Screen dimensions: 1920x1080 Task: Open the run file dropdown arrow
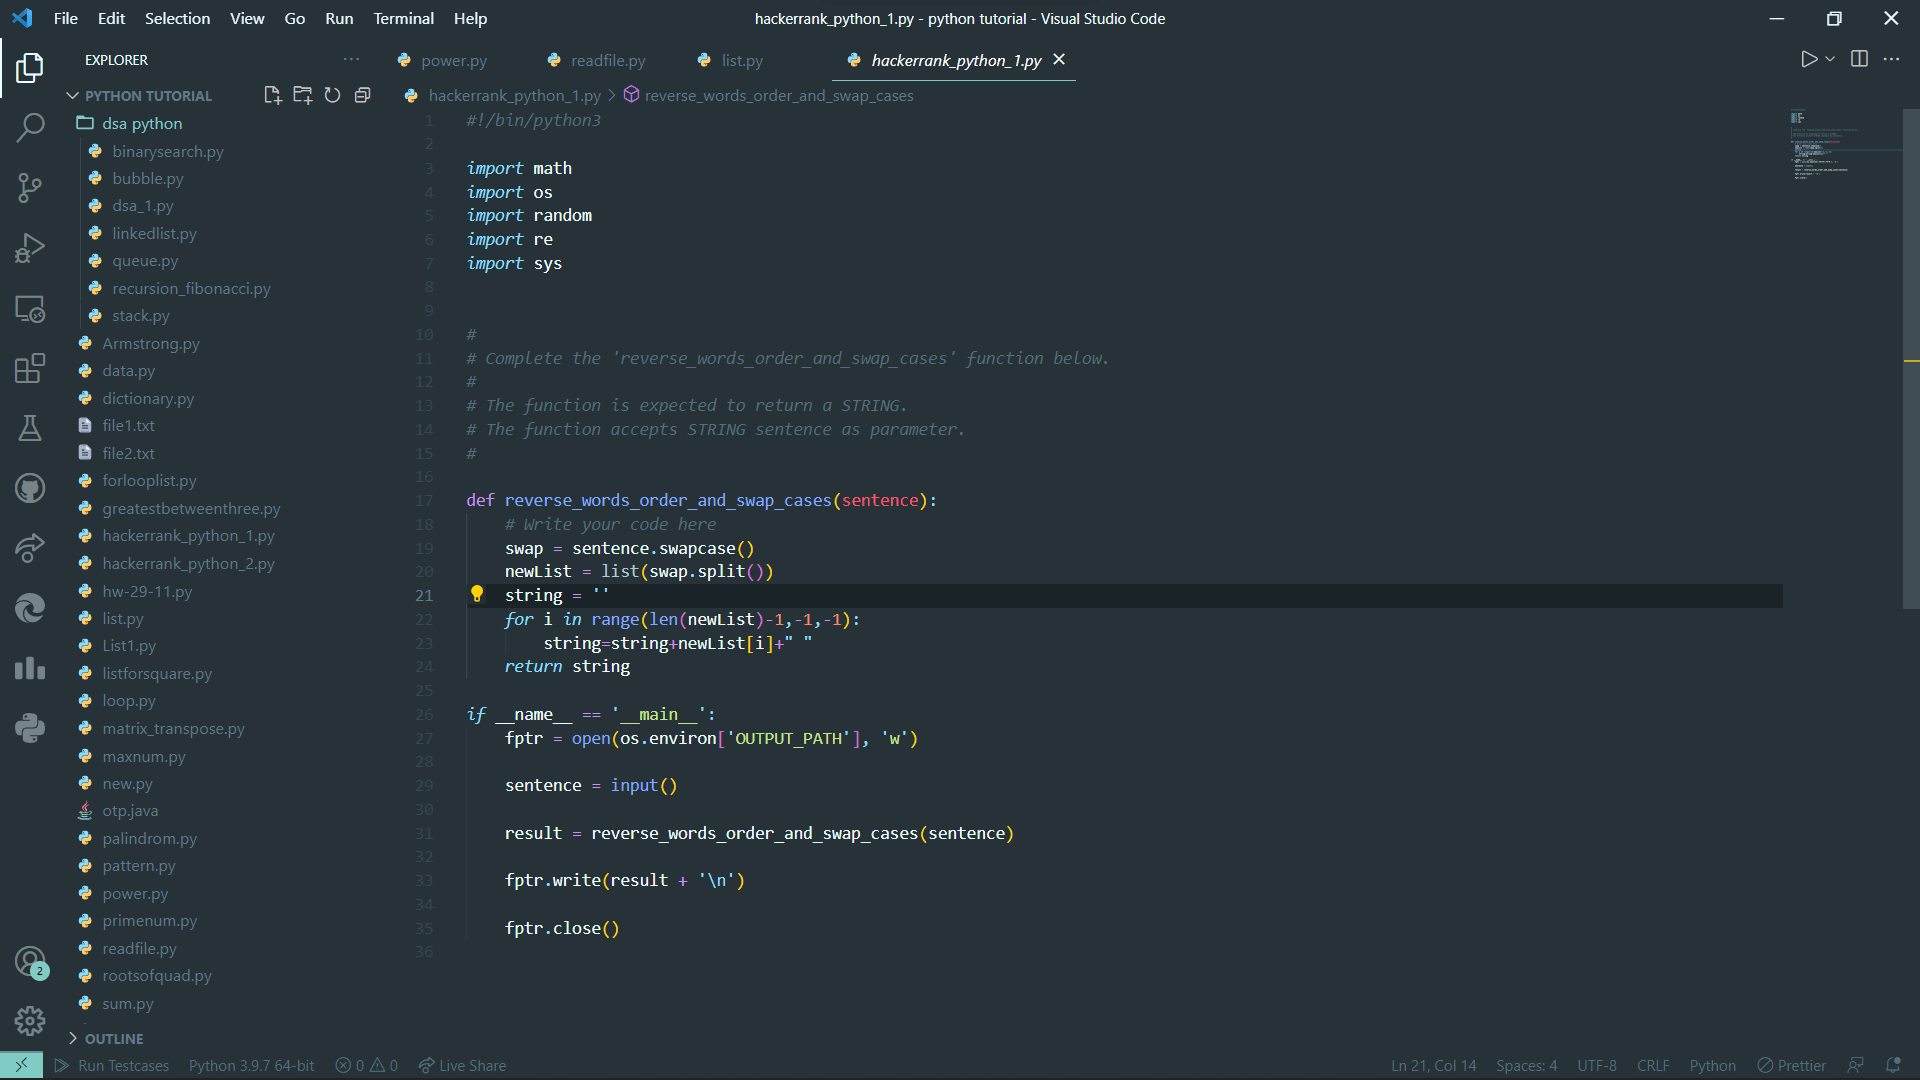coord(1830,59)
